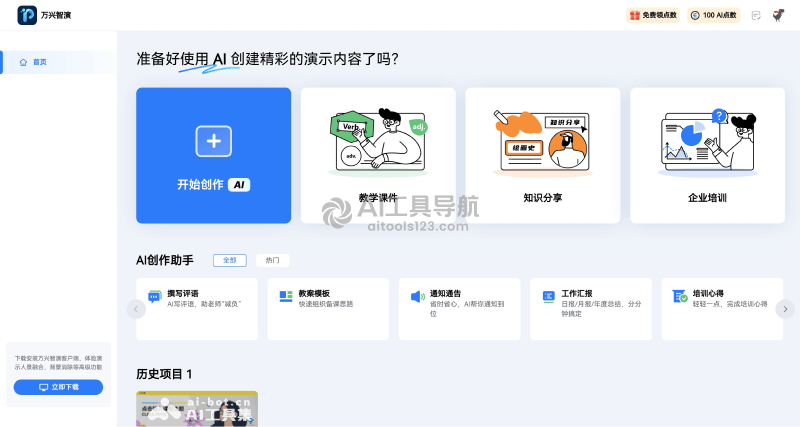Open the 知识分享 template card
The height and width of the screenshot is (427, 800).
[x=543, y=156]
